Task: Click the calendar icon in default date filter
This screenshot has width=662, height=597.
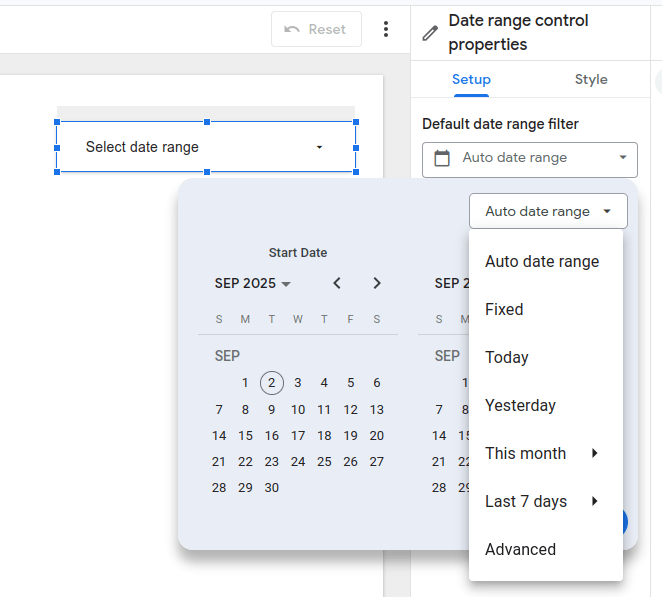Action: (x=442, y=158)
